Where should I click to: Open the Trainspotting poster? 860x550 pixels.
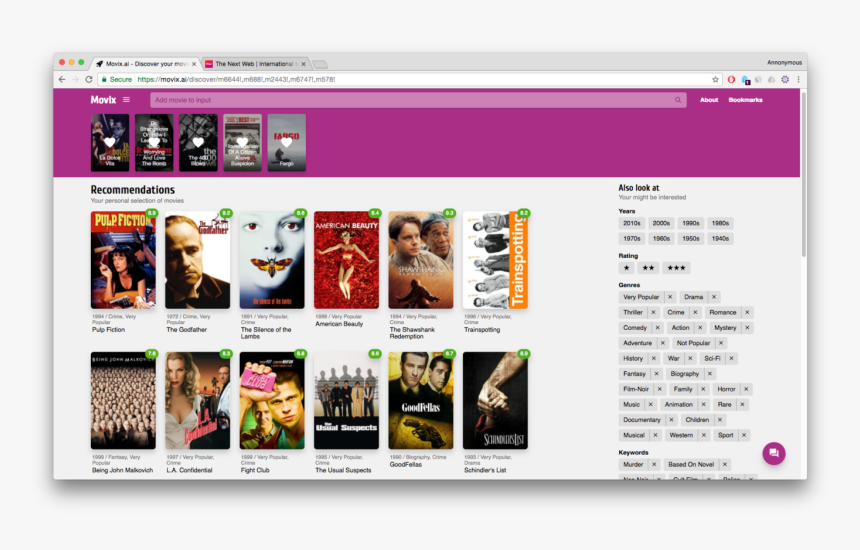point(495,260)
